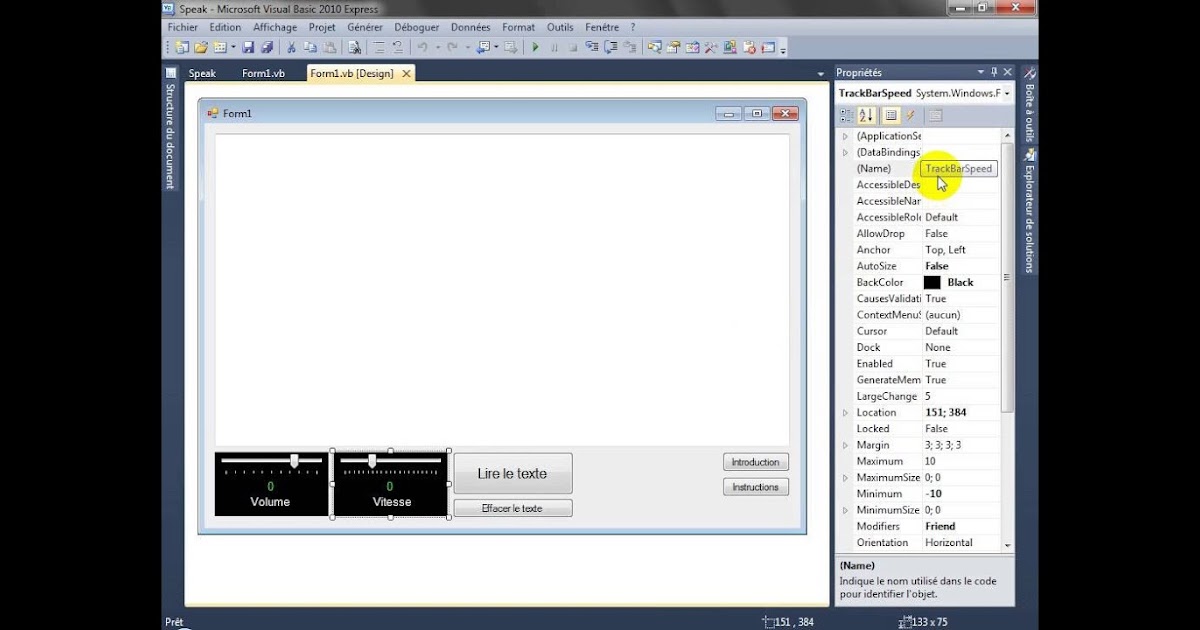Click the black BackColor swatch
Screen dimensions: 1200x630
(x=932, y=283)
